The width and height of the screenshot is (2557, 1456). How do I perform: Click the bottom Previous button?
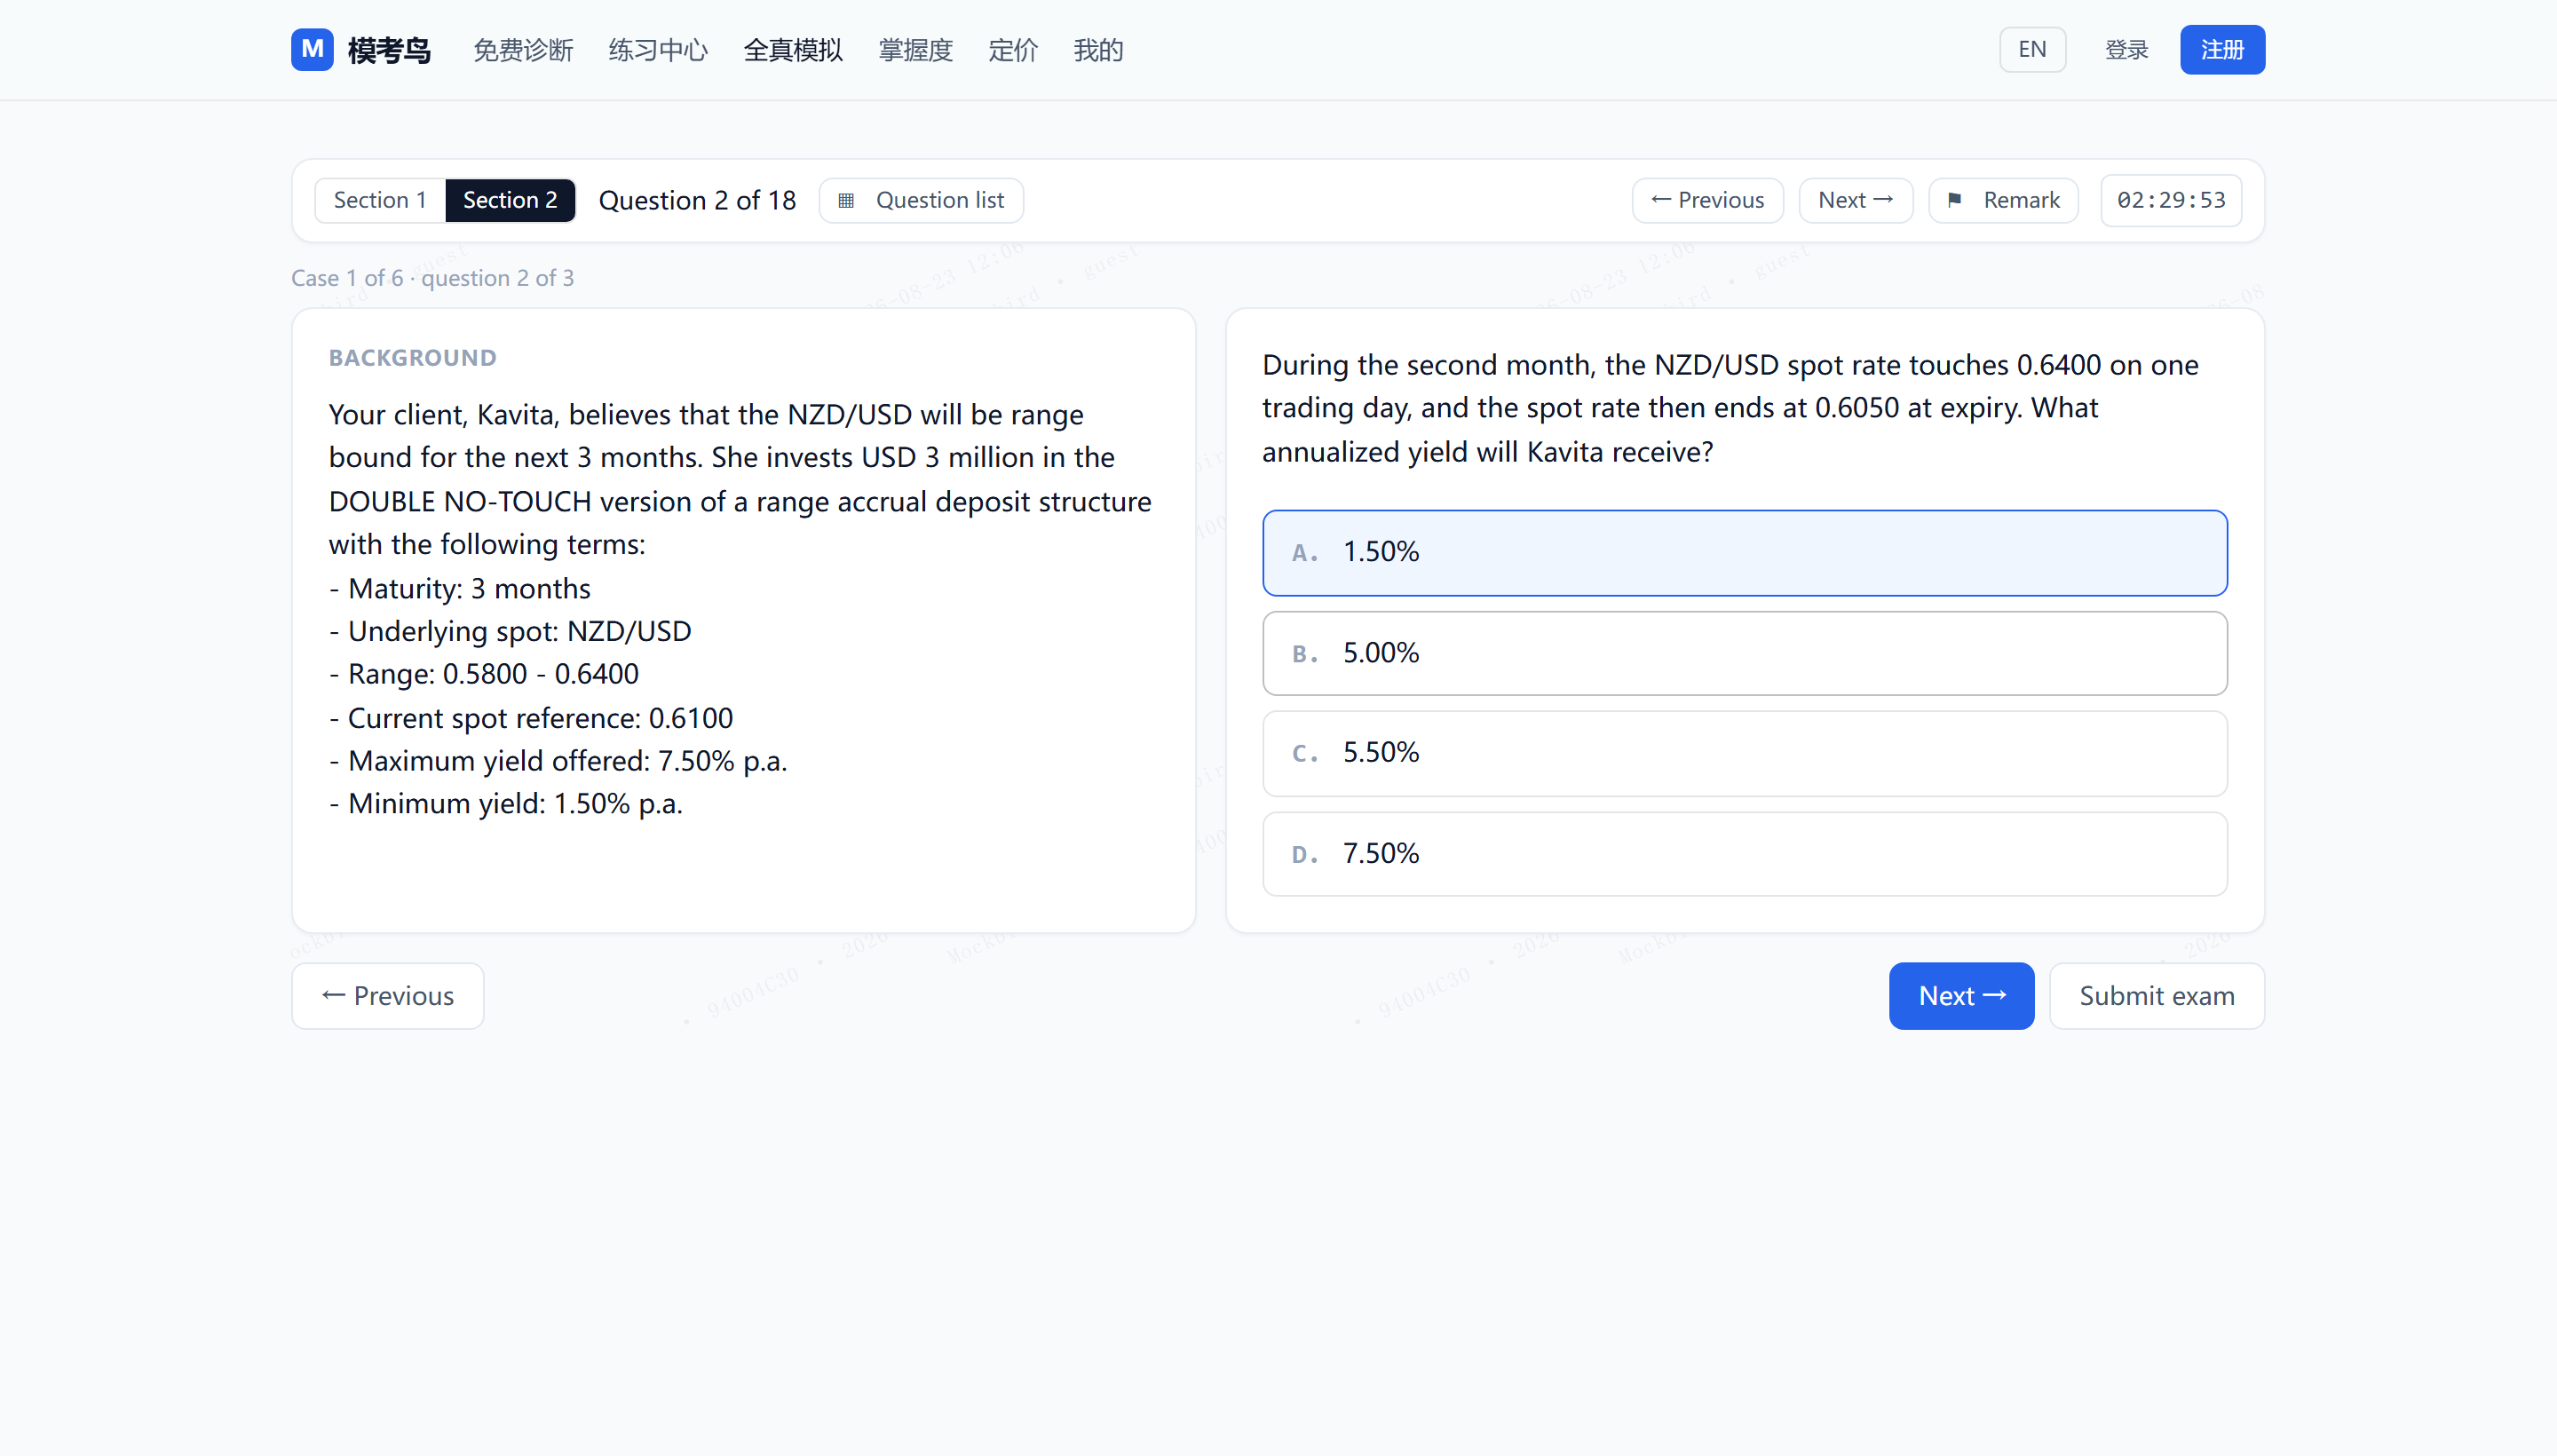click(x=388, y=996)
